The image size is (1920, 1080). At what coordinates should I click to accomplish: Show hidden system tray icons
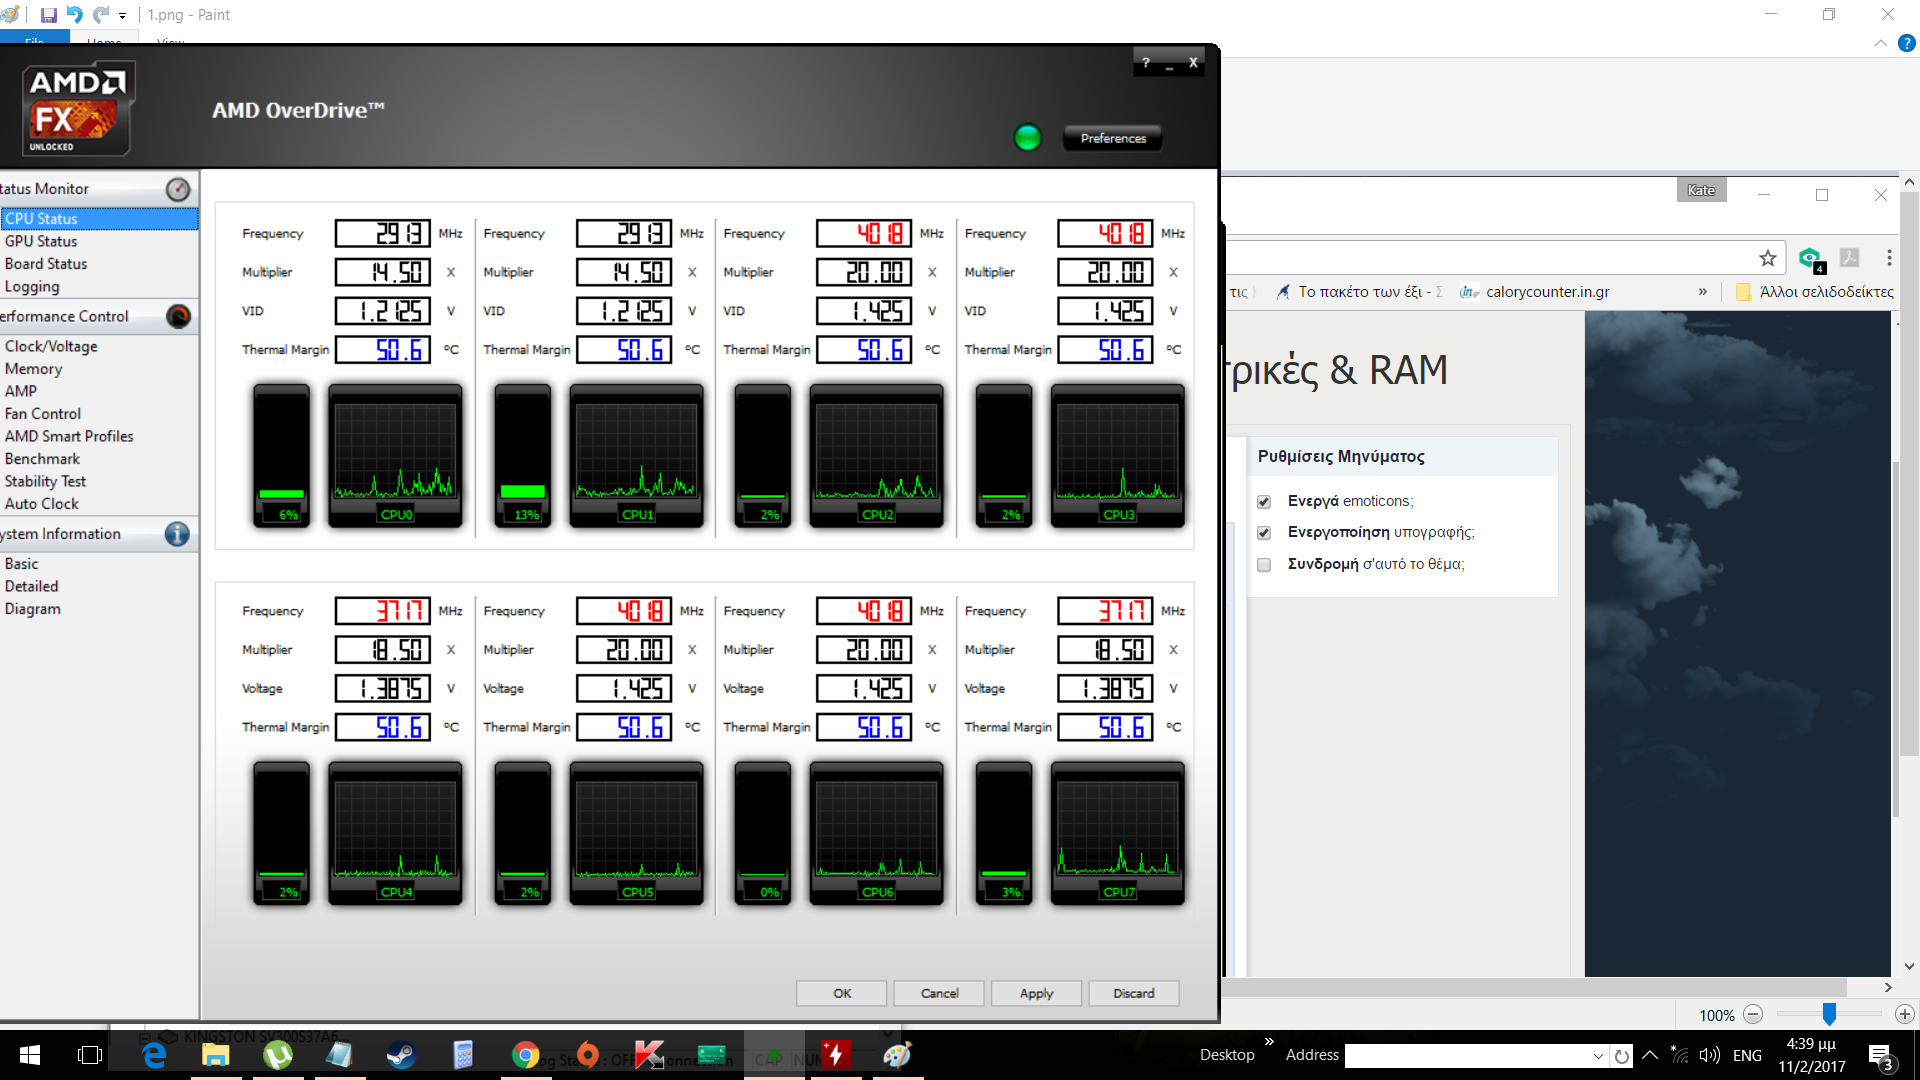[x=1650, y=1055]
